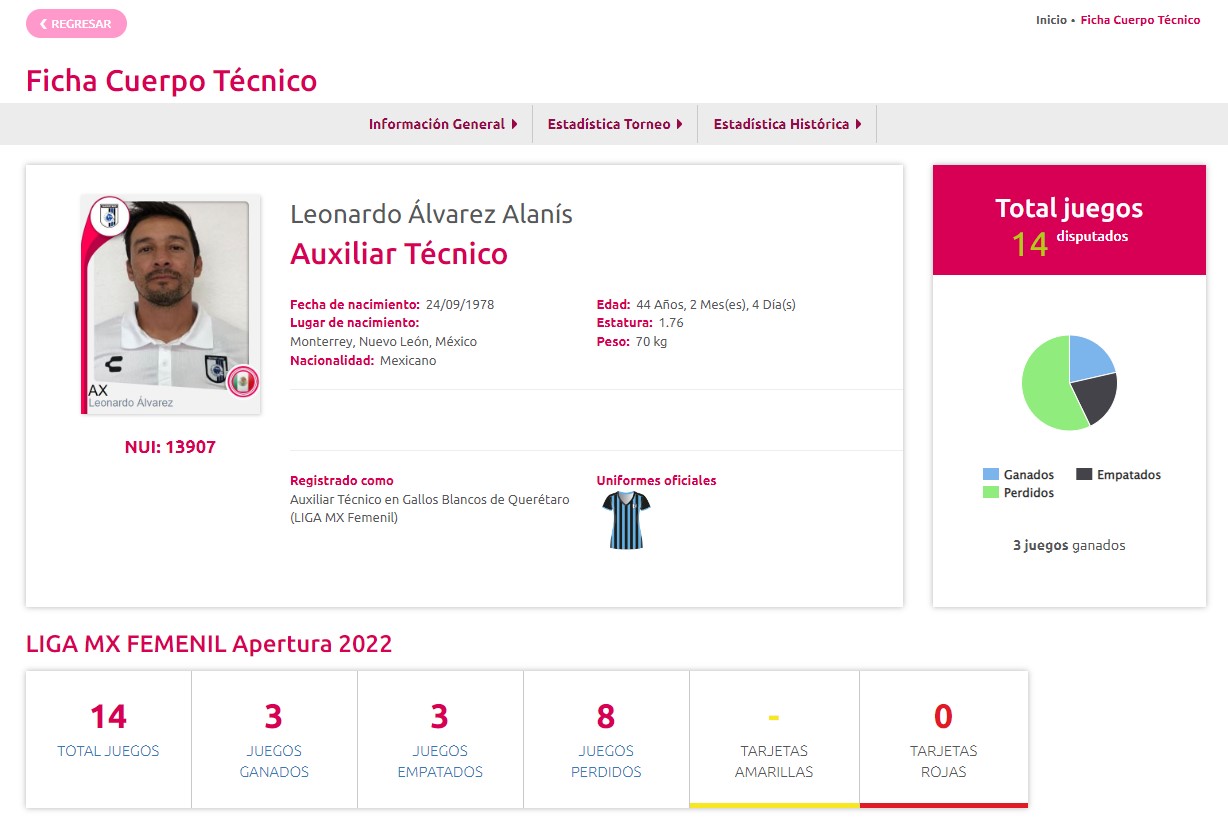The image size is (1228, 836).
Task: Click the TOTAL JUEGOS 14 stat card
Action: click(x=108, y=739)
